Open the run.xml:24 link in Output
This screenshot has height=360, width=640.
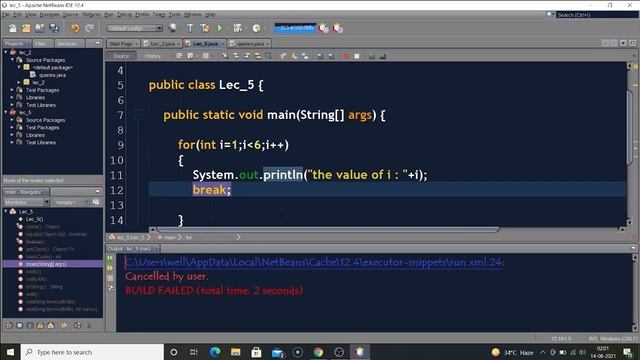313,262
